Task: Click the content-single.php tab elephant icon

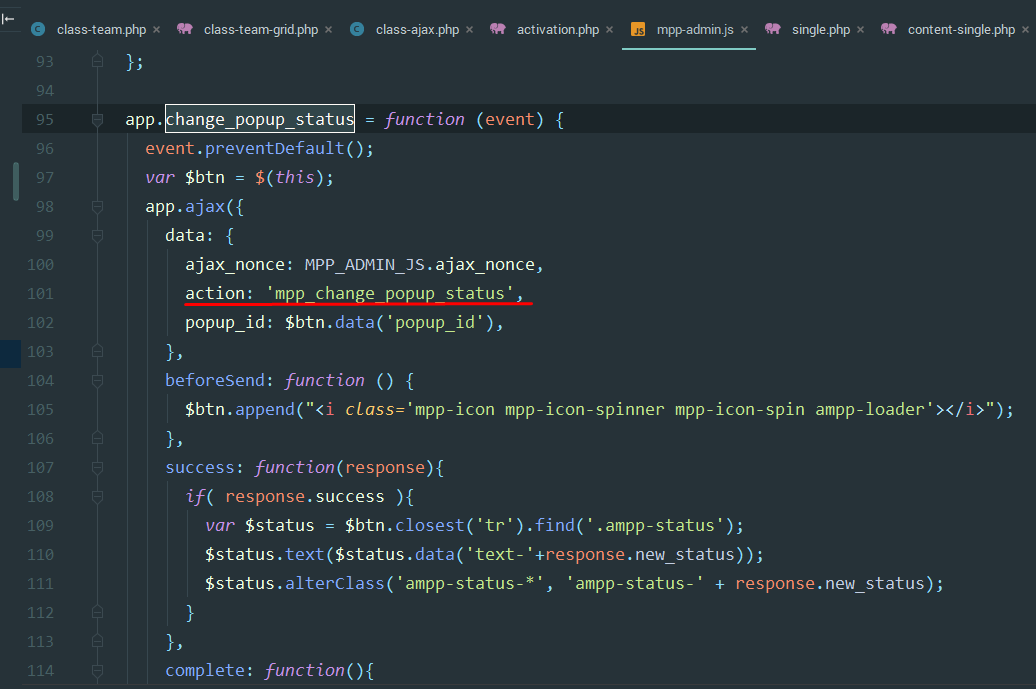Action: (x=889, y=29)
